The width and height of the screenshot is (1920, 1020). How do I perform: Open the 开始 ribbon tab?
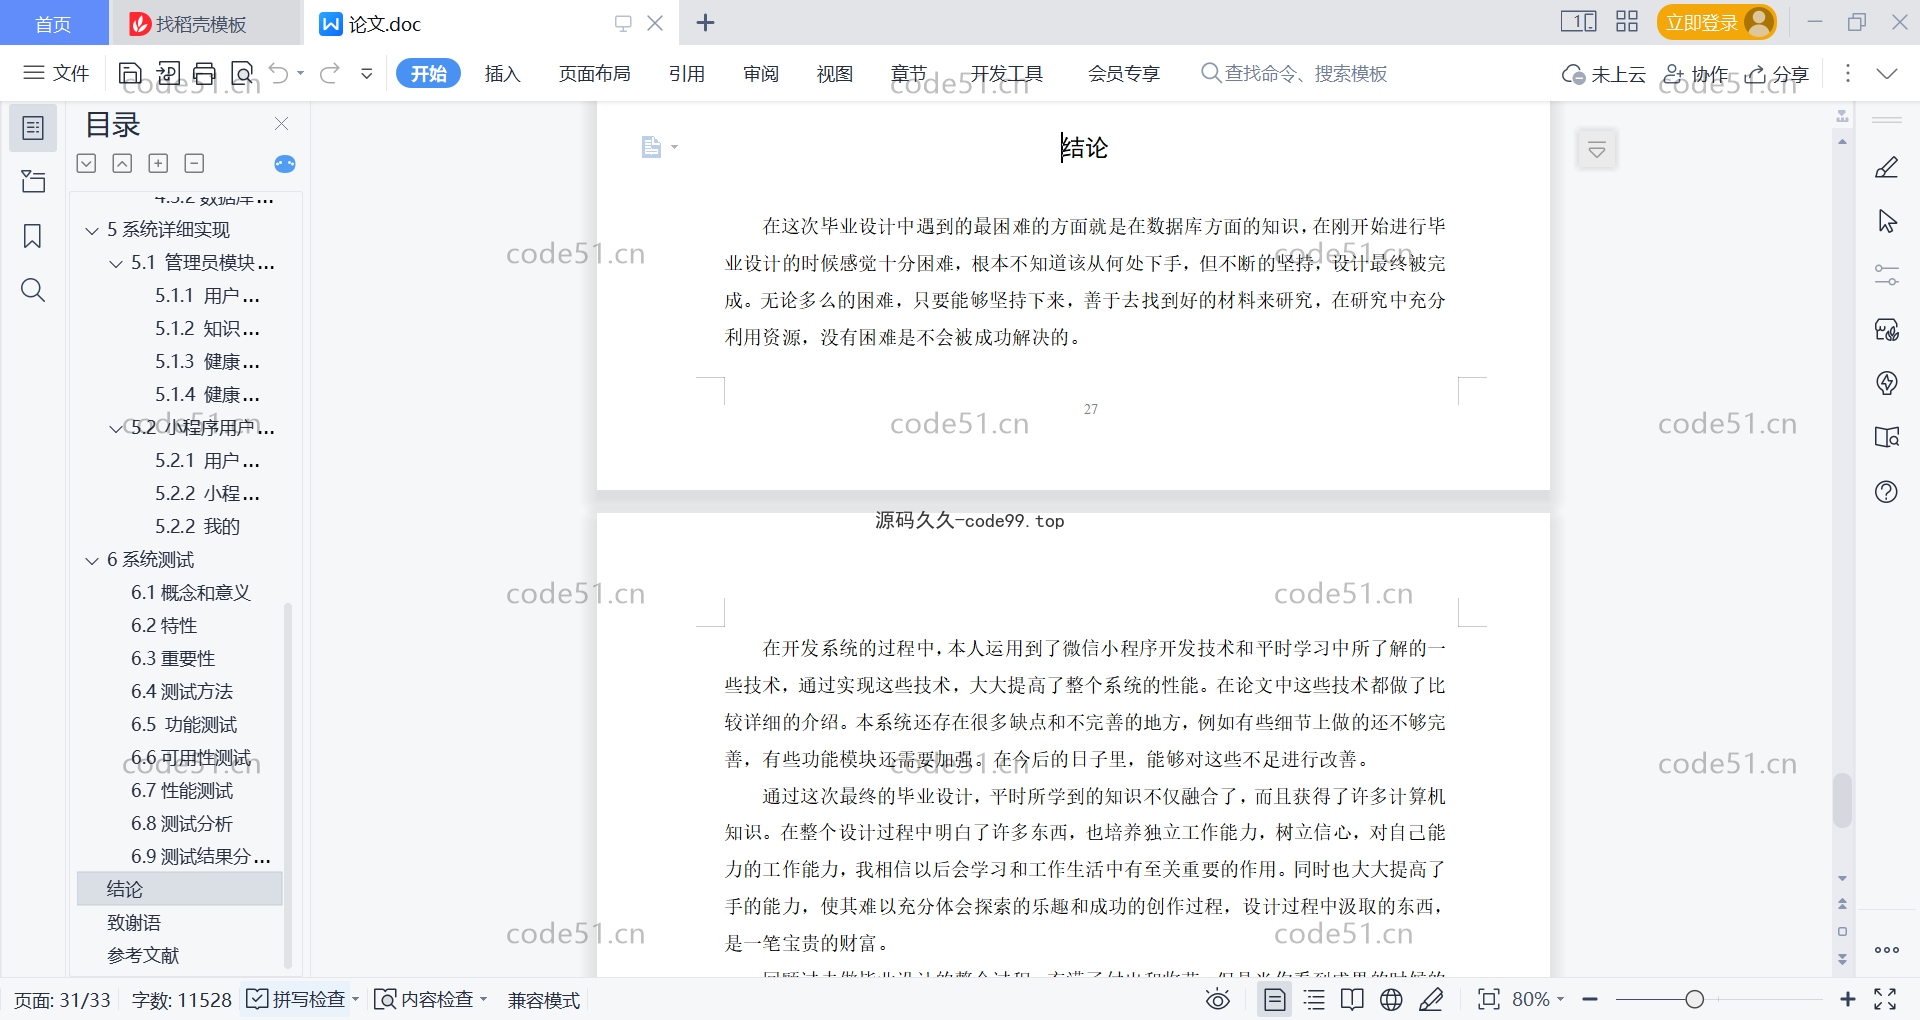[428, 73]
